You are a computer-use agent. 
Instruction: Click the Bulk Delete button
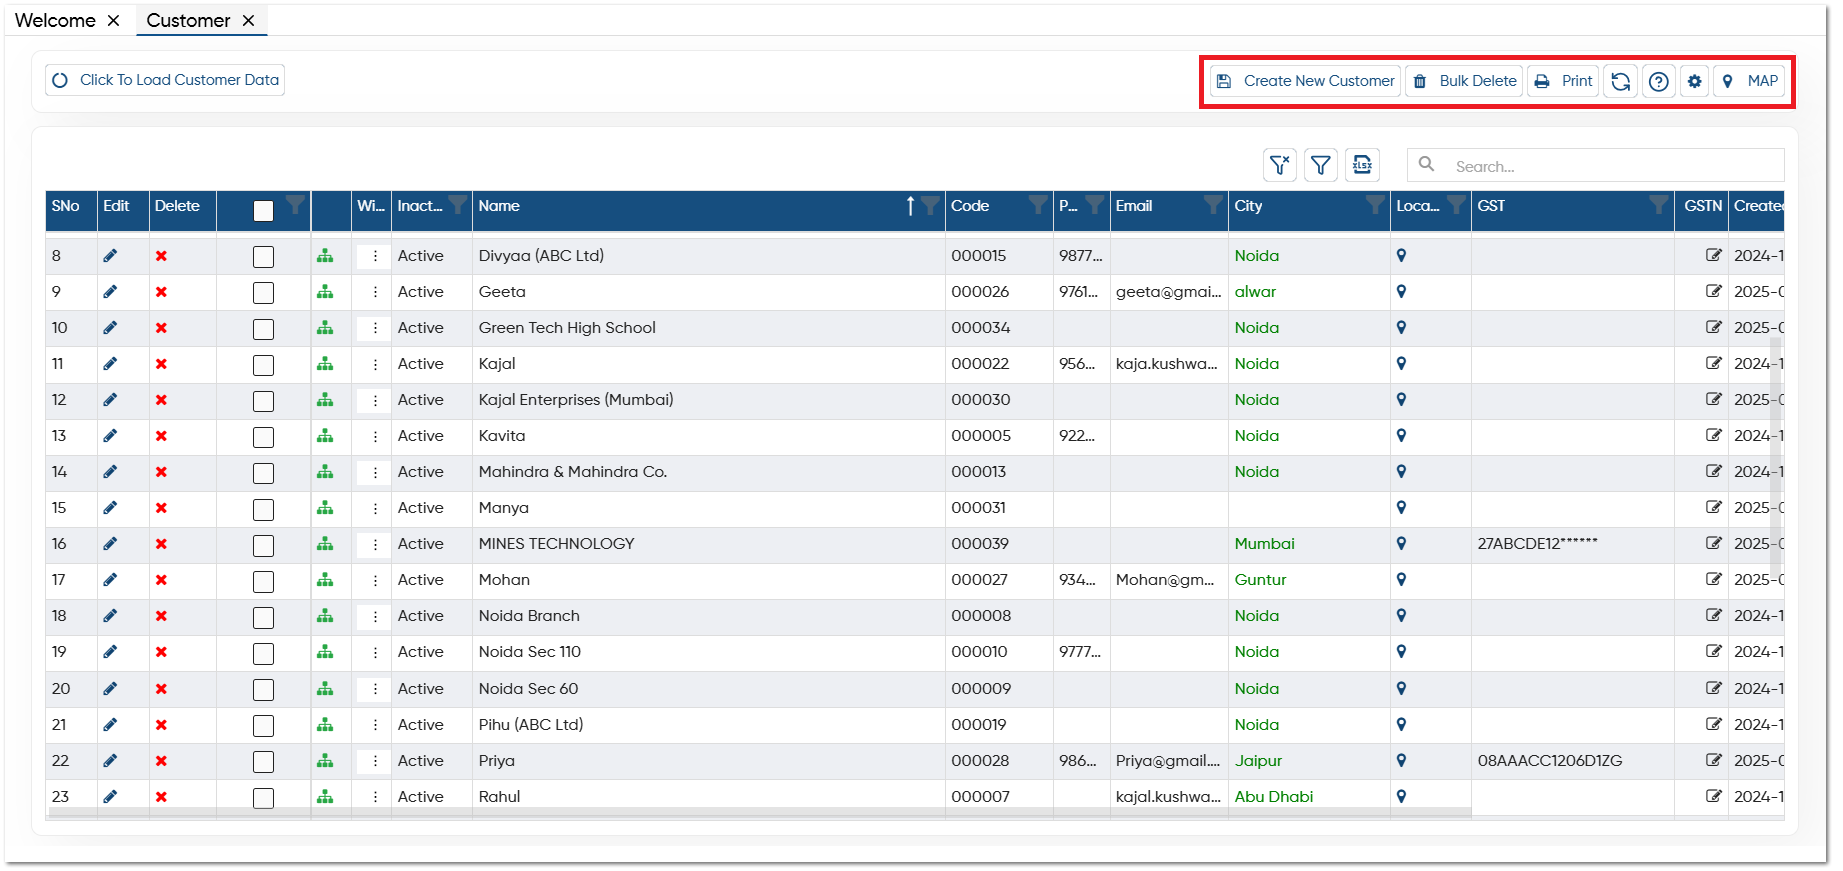click(x=1465, y=81)
